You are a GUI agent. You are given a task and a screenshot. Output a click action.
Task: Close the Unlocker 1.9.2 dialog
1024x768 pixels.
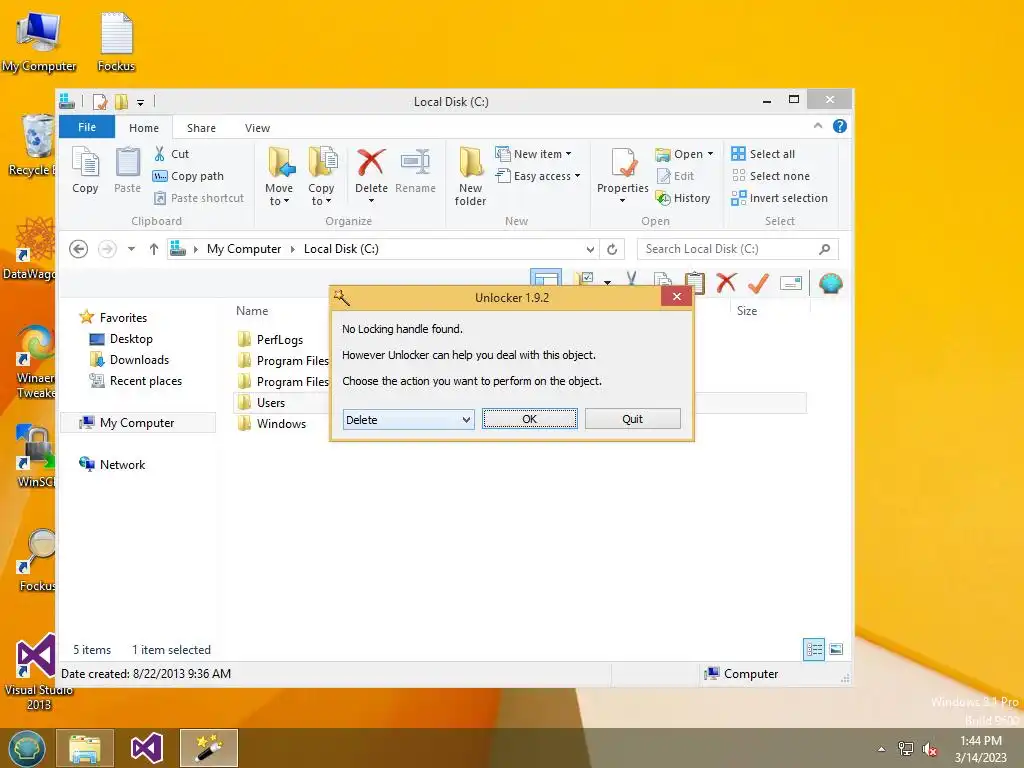(677, 297)
